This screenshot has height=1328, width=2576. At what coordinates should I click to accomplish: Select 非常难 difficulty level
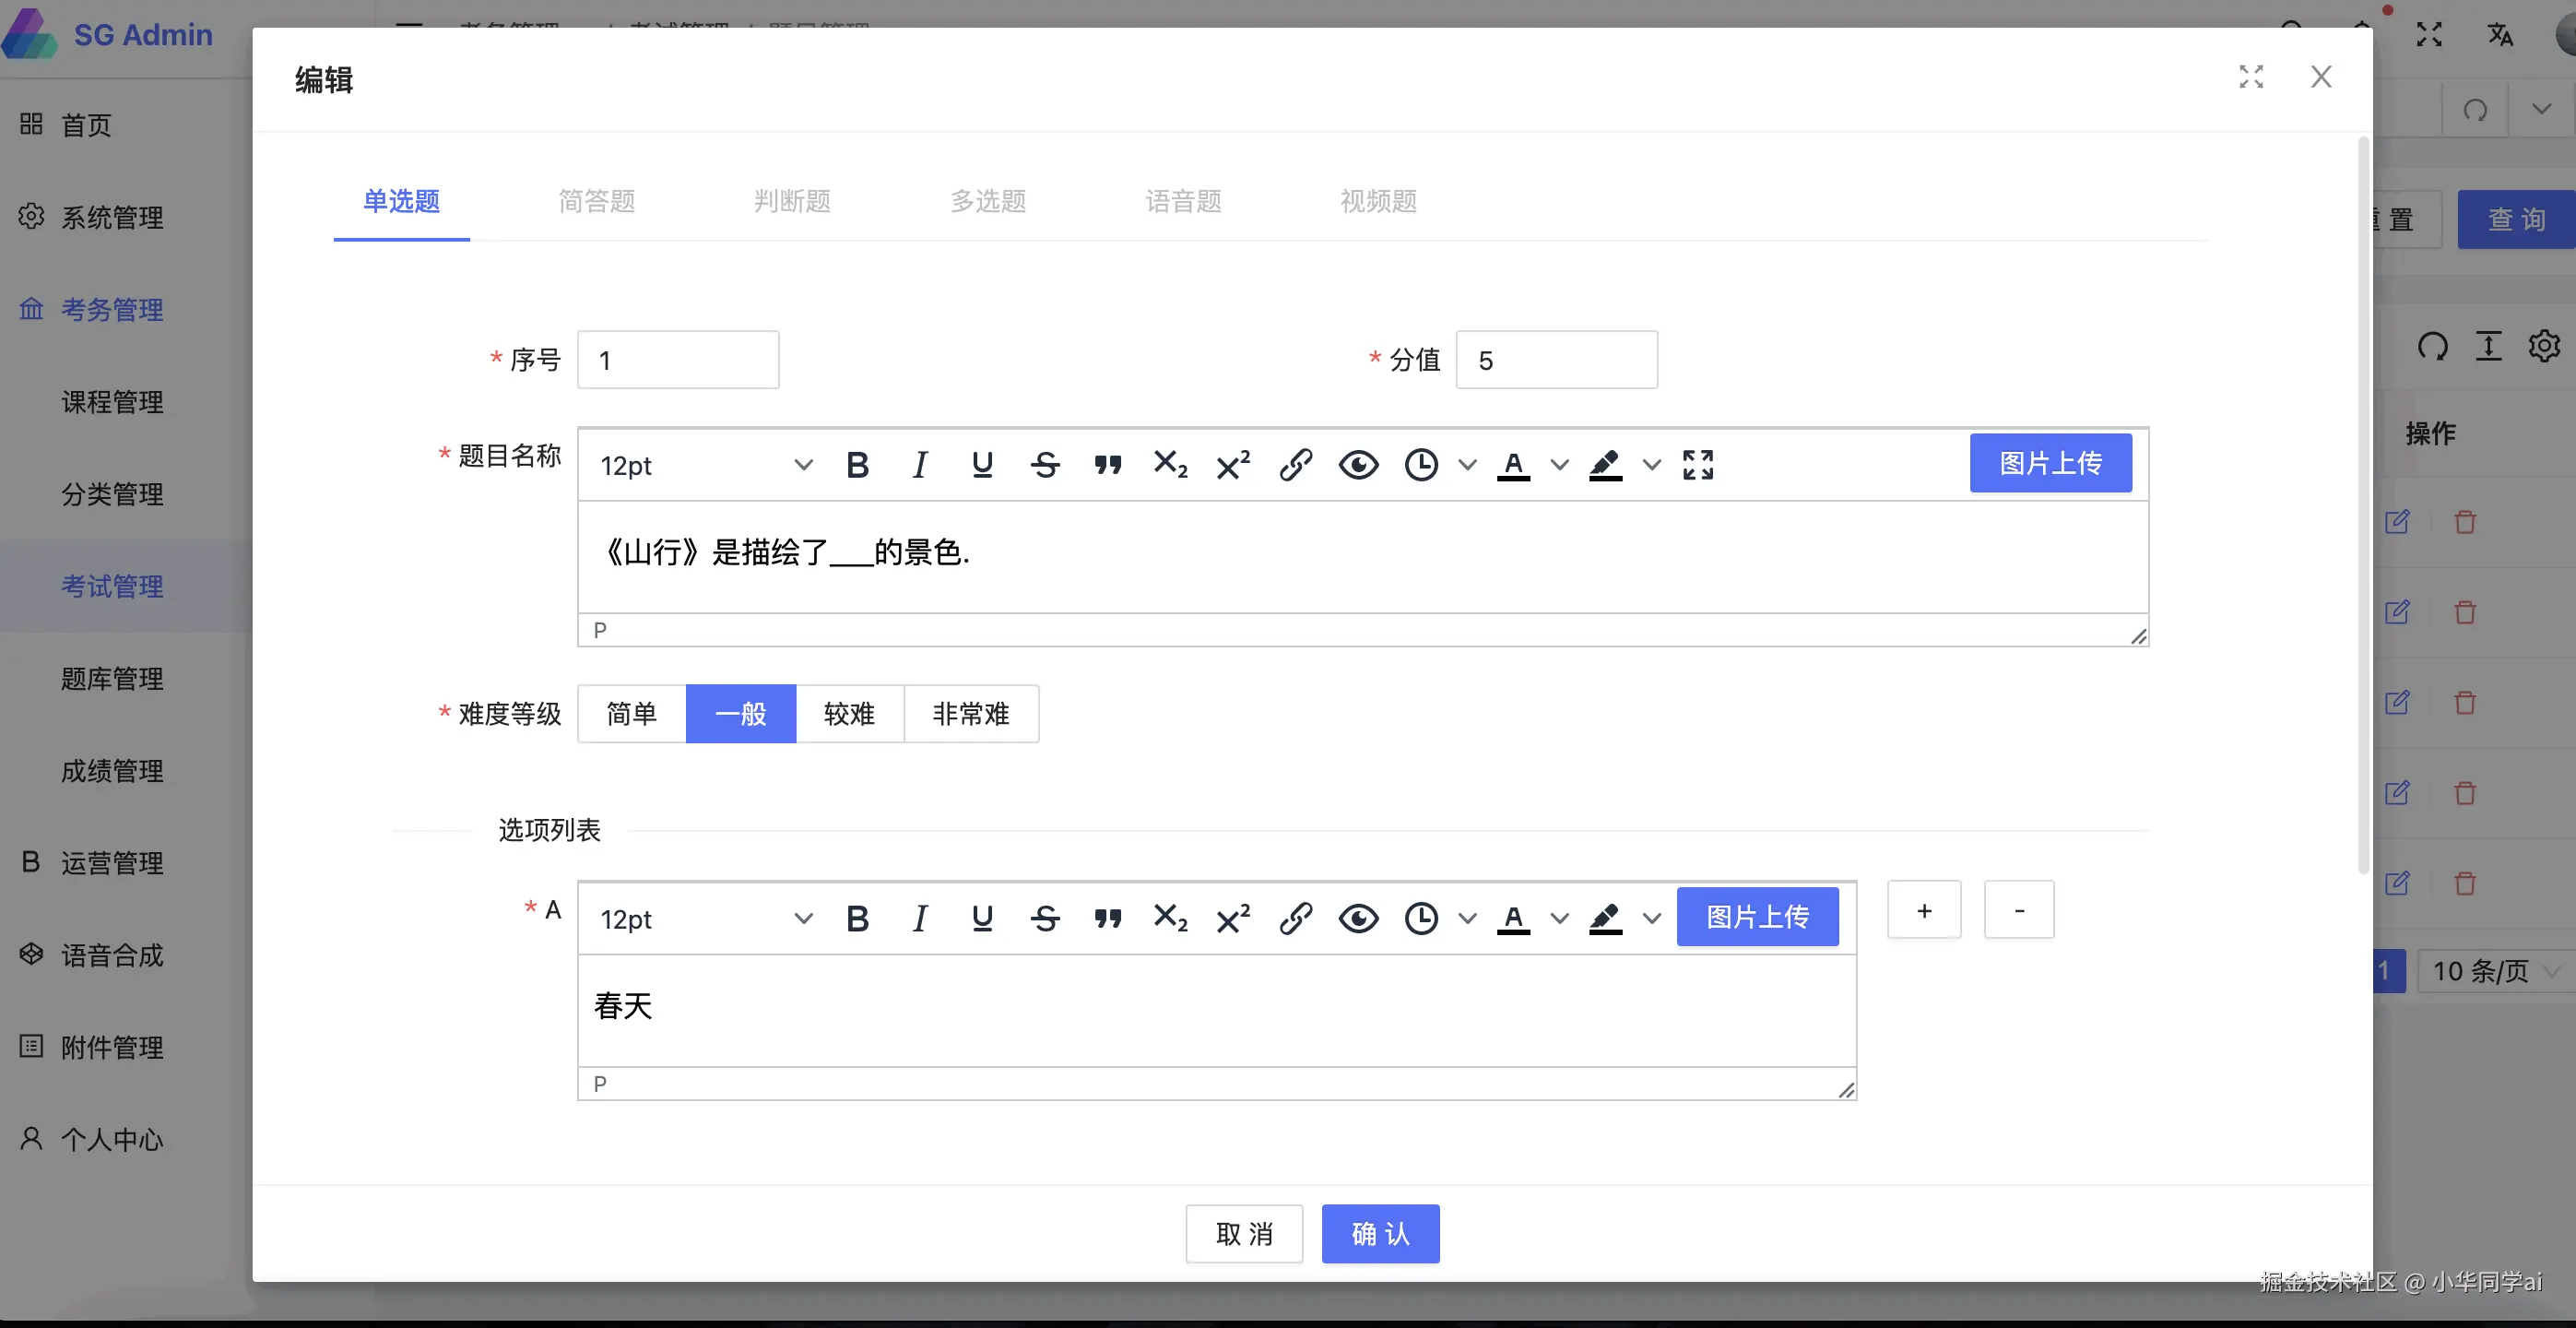tap(970, 714)
